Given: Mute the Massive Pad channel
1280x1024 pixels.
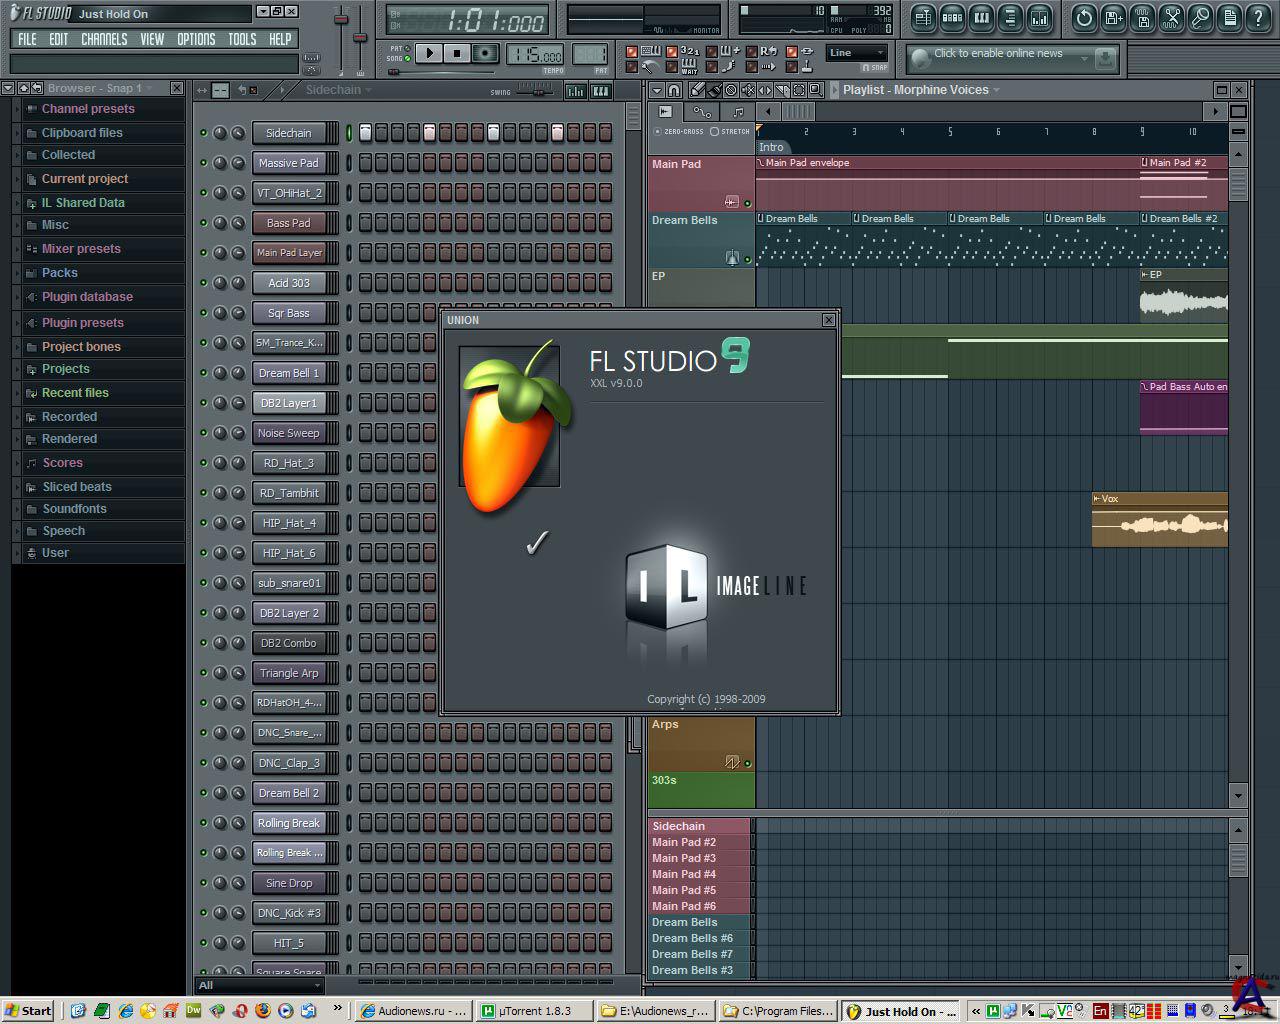Looking at the screenshot, I should pyautogui.click(x=204, y=163).
